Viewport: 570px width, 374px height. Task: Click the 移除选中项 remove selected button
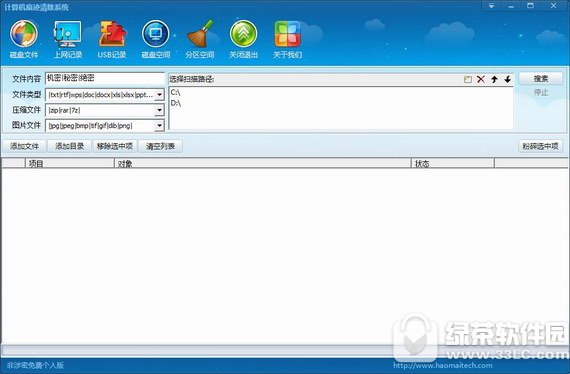click(x=115, y=146)
